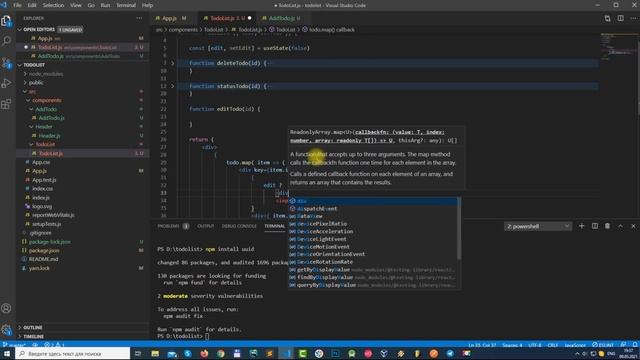Open the Accounts menu icon

point(7,309)
